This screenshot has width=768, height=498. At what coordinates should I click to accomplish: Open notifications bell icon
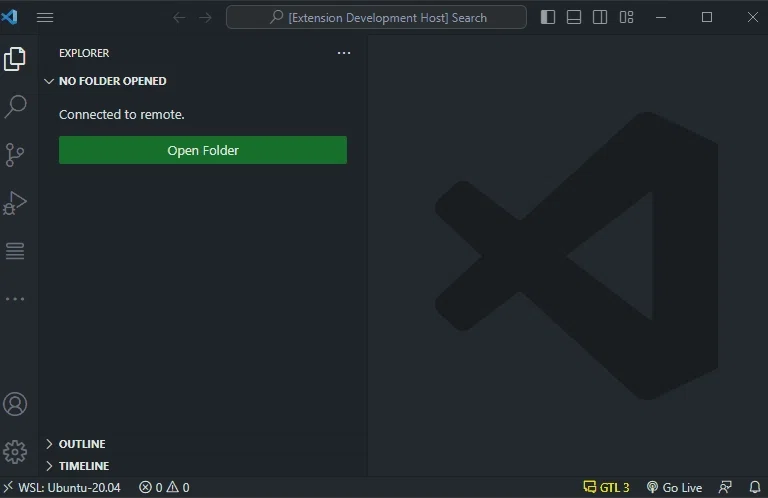[755, 488]
